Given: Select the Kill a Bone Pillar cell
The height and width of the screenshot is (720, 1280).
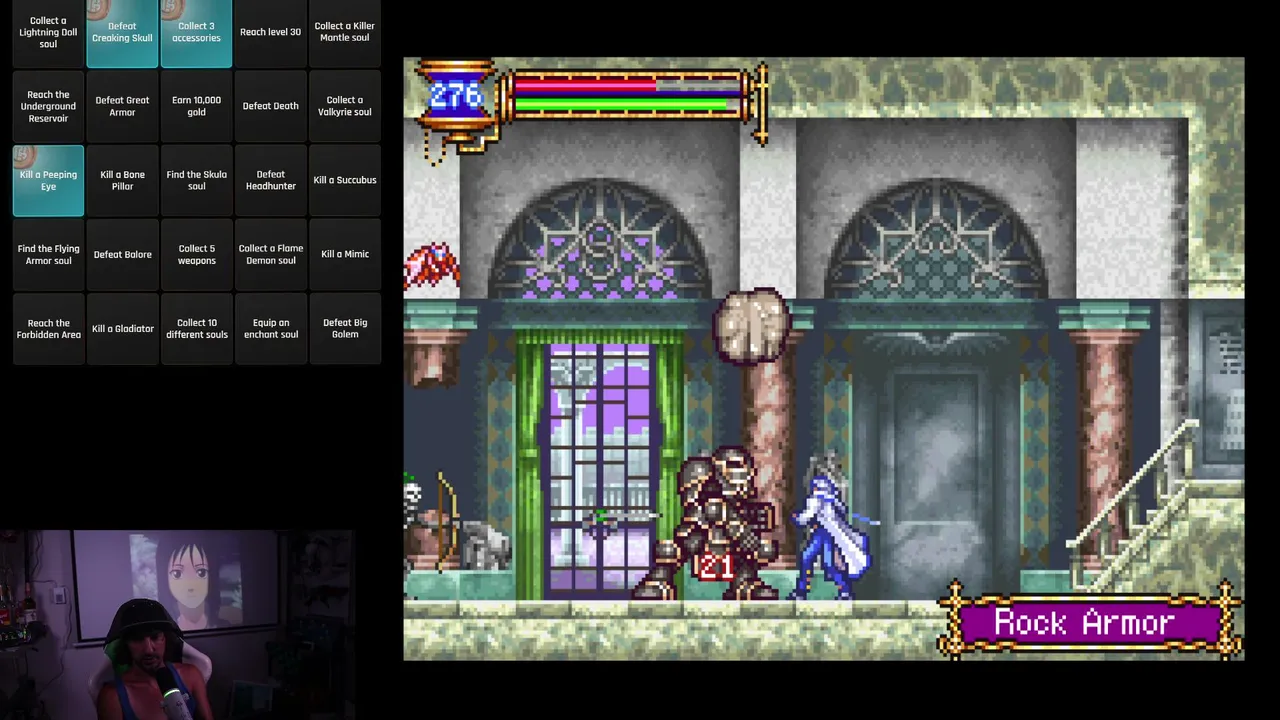Looking at the screenshot, I should [122, 180].
